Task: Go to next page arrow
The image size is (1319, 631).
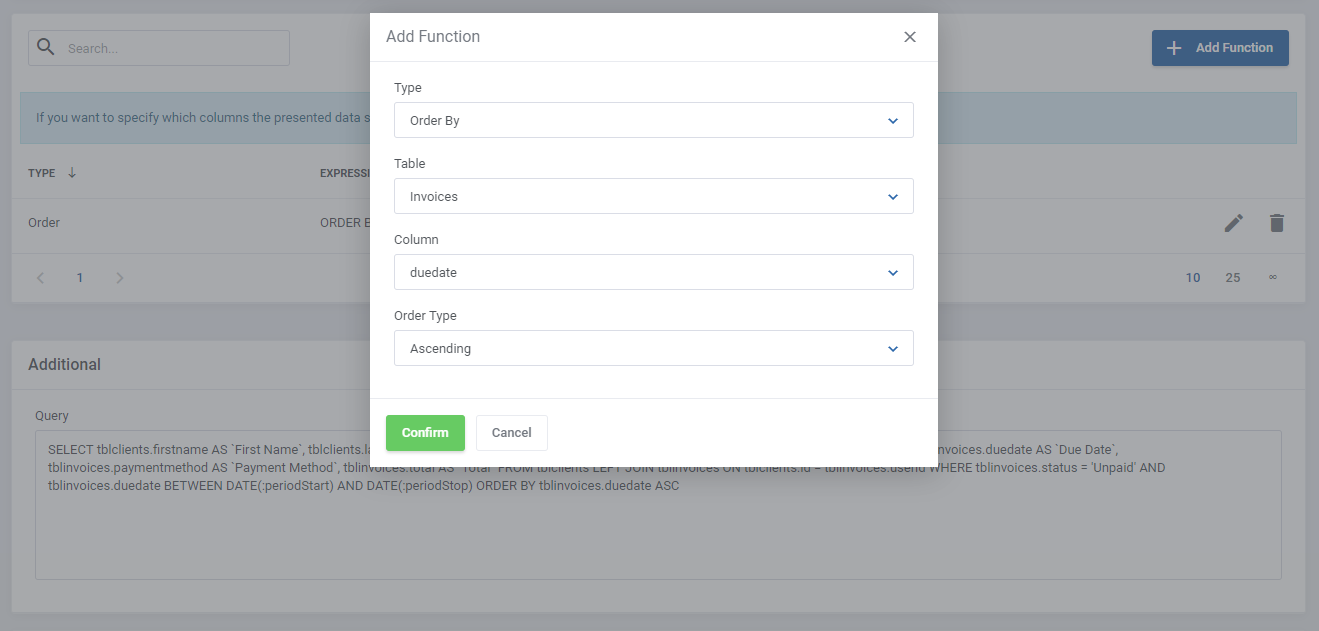Action: click(x=120, y=278)
